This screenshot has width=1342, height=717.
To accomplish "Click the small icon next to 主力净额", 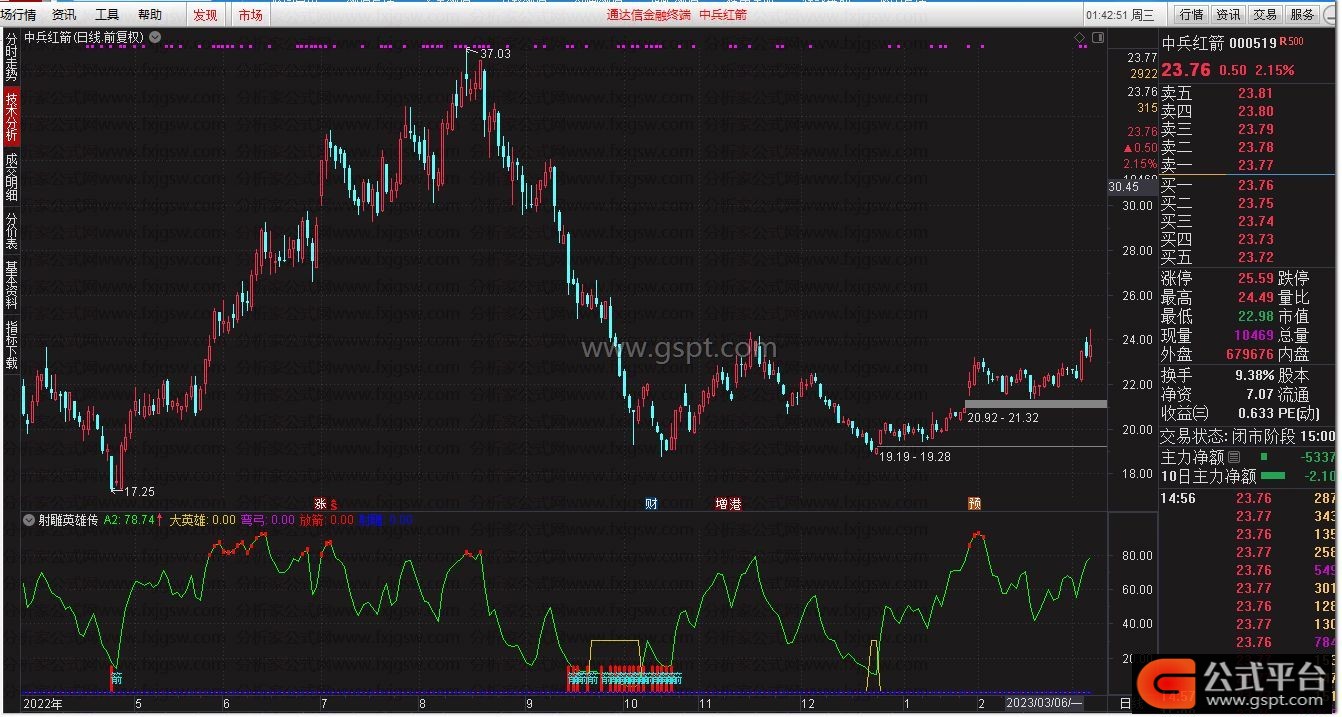I will (x=1233, y=457).
